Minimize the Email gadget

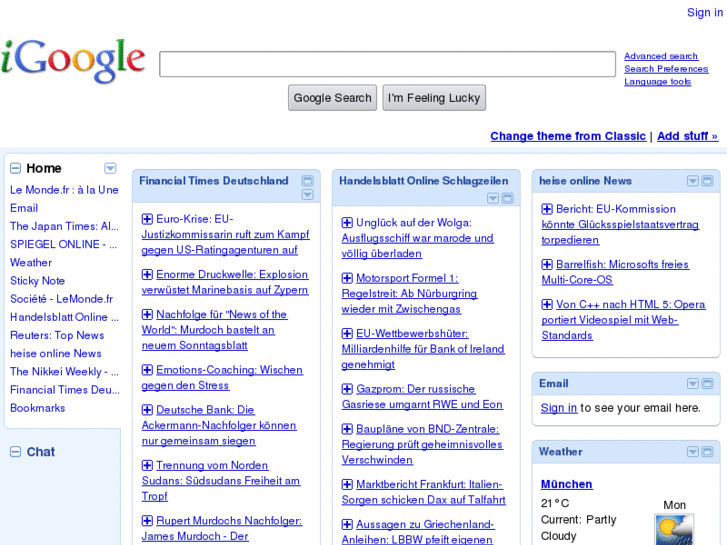[x=708, y=384]
